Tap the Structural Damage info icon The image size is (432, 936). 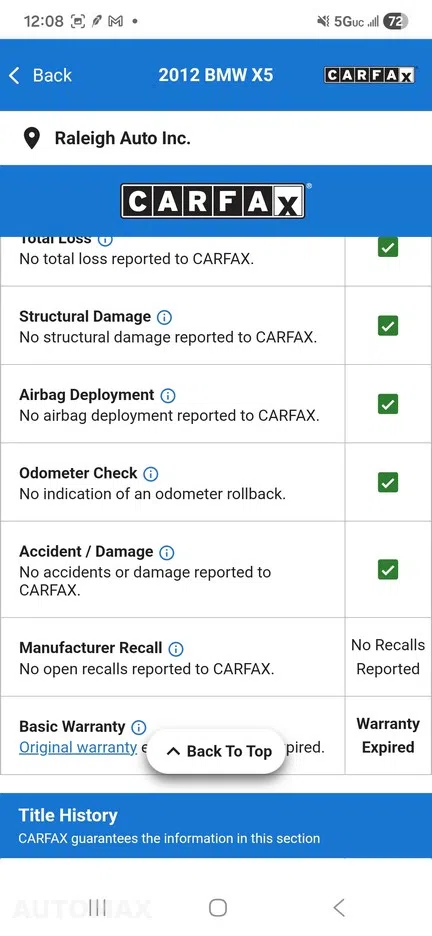coord(164,317)
